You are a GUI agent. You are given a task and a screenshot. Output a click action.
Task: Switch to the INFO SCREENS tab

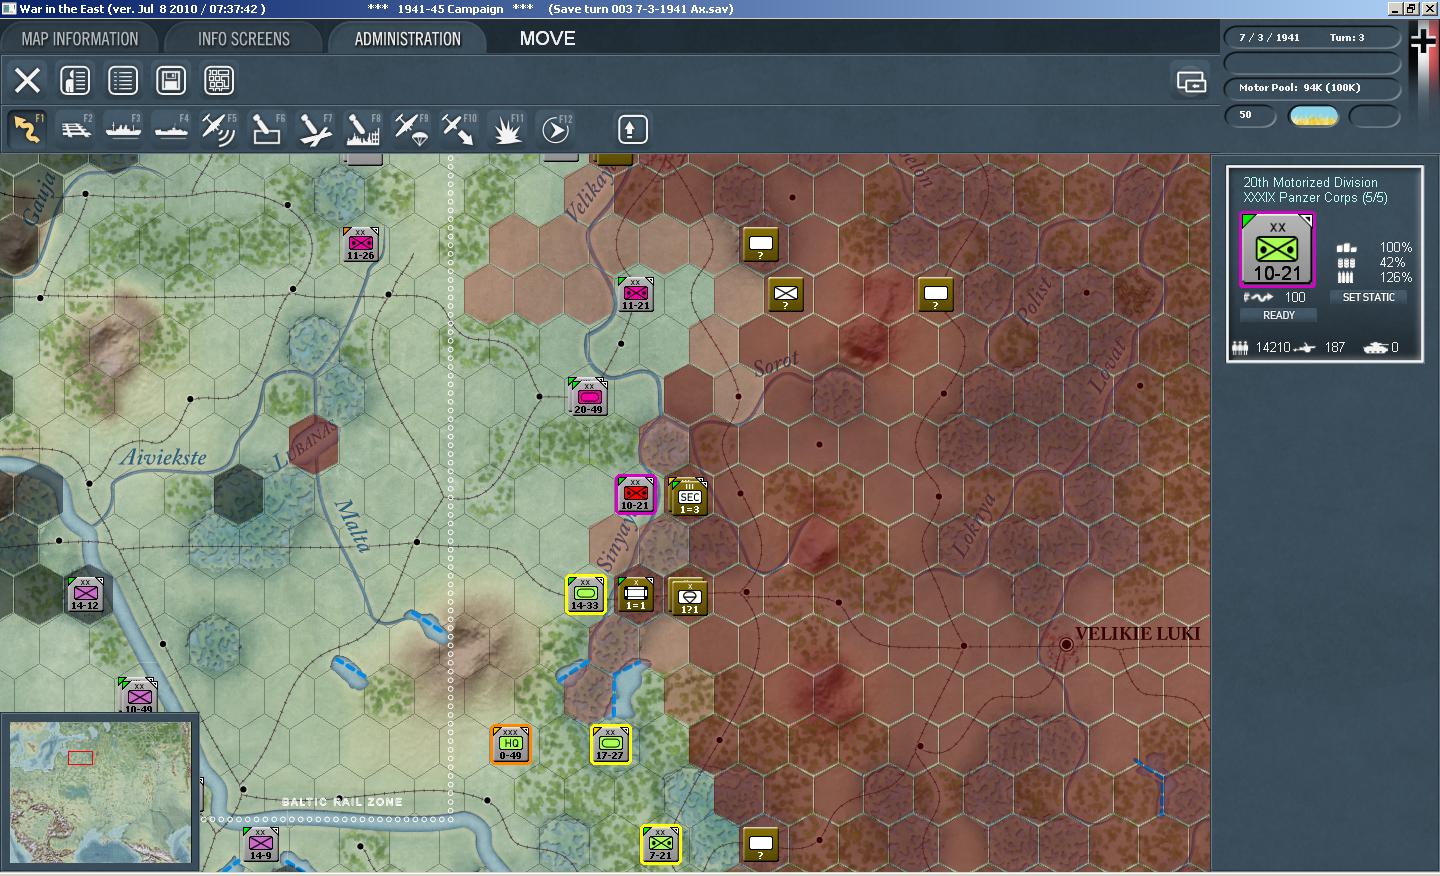[244, 39]
